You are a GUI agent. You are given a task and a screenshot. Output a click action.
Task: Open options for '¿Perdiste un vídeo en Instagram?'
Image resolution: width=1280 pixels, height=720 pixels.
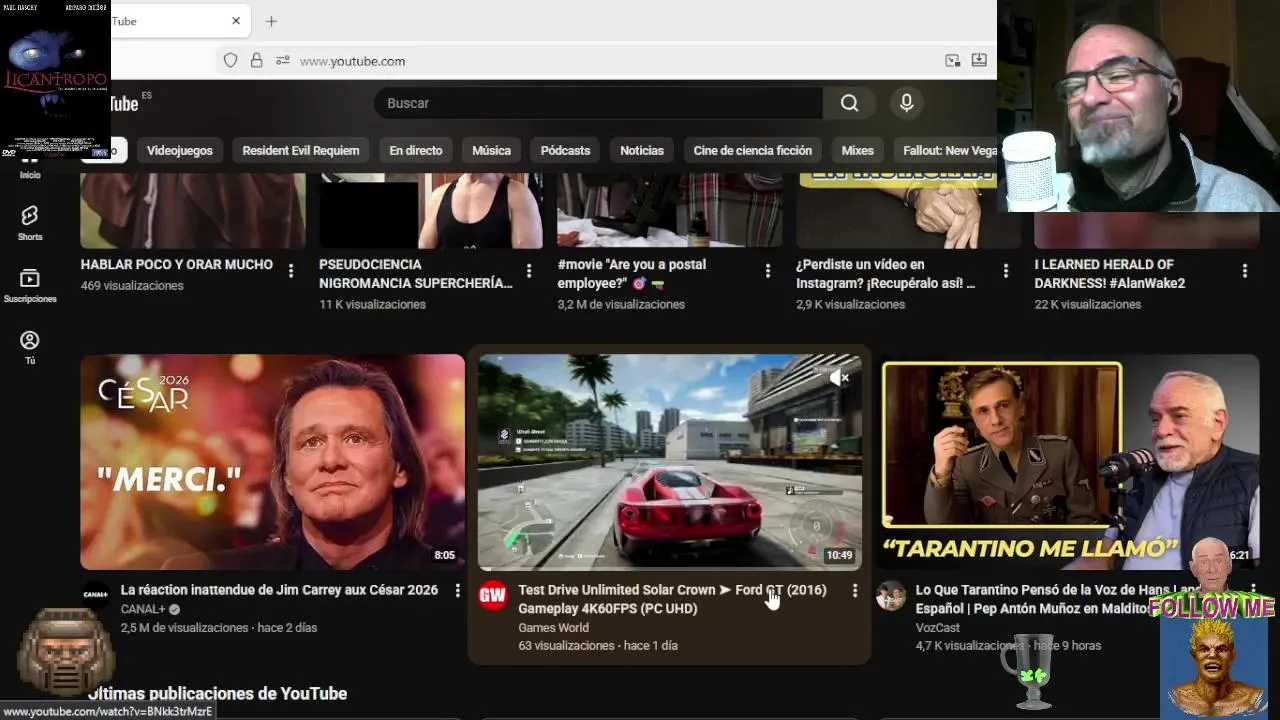(1006, 271)
